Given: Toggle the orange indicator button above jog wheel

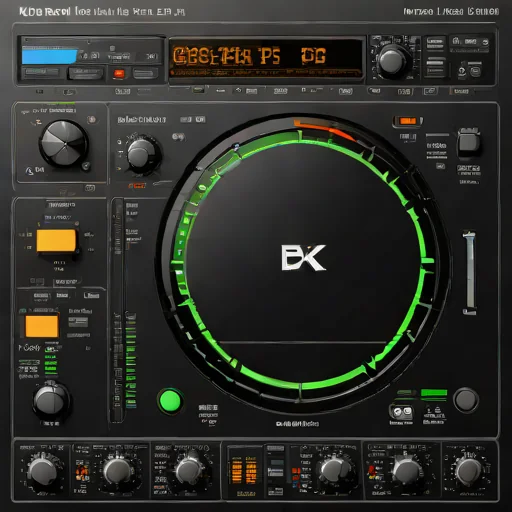Looking at the screenshot, I should pos(407,121).
